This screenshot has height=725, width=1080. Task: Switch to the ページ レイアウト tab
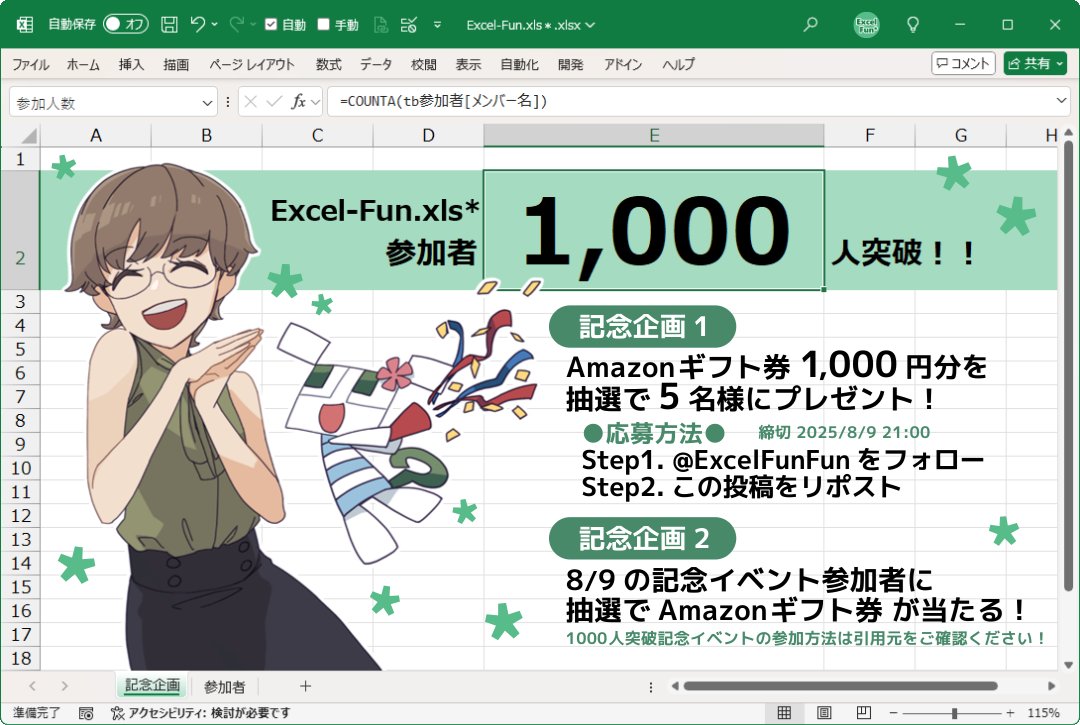(252, 64)
